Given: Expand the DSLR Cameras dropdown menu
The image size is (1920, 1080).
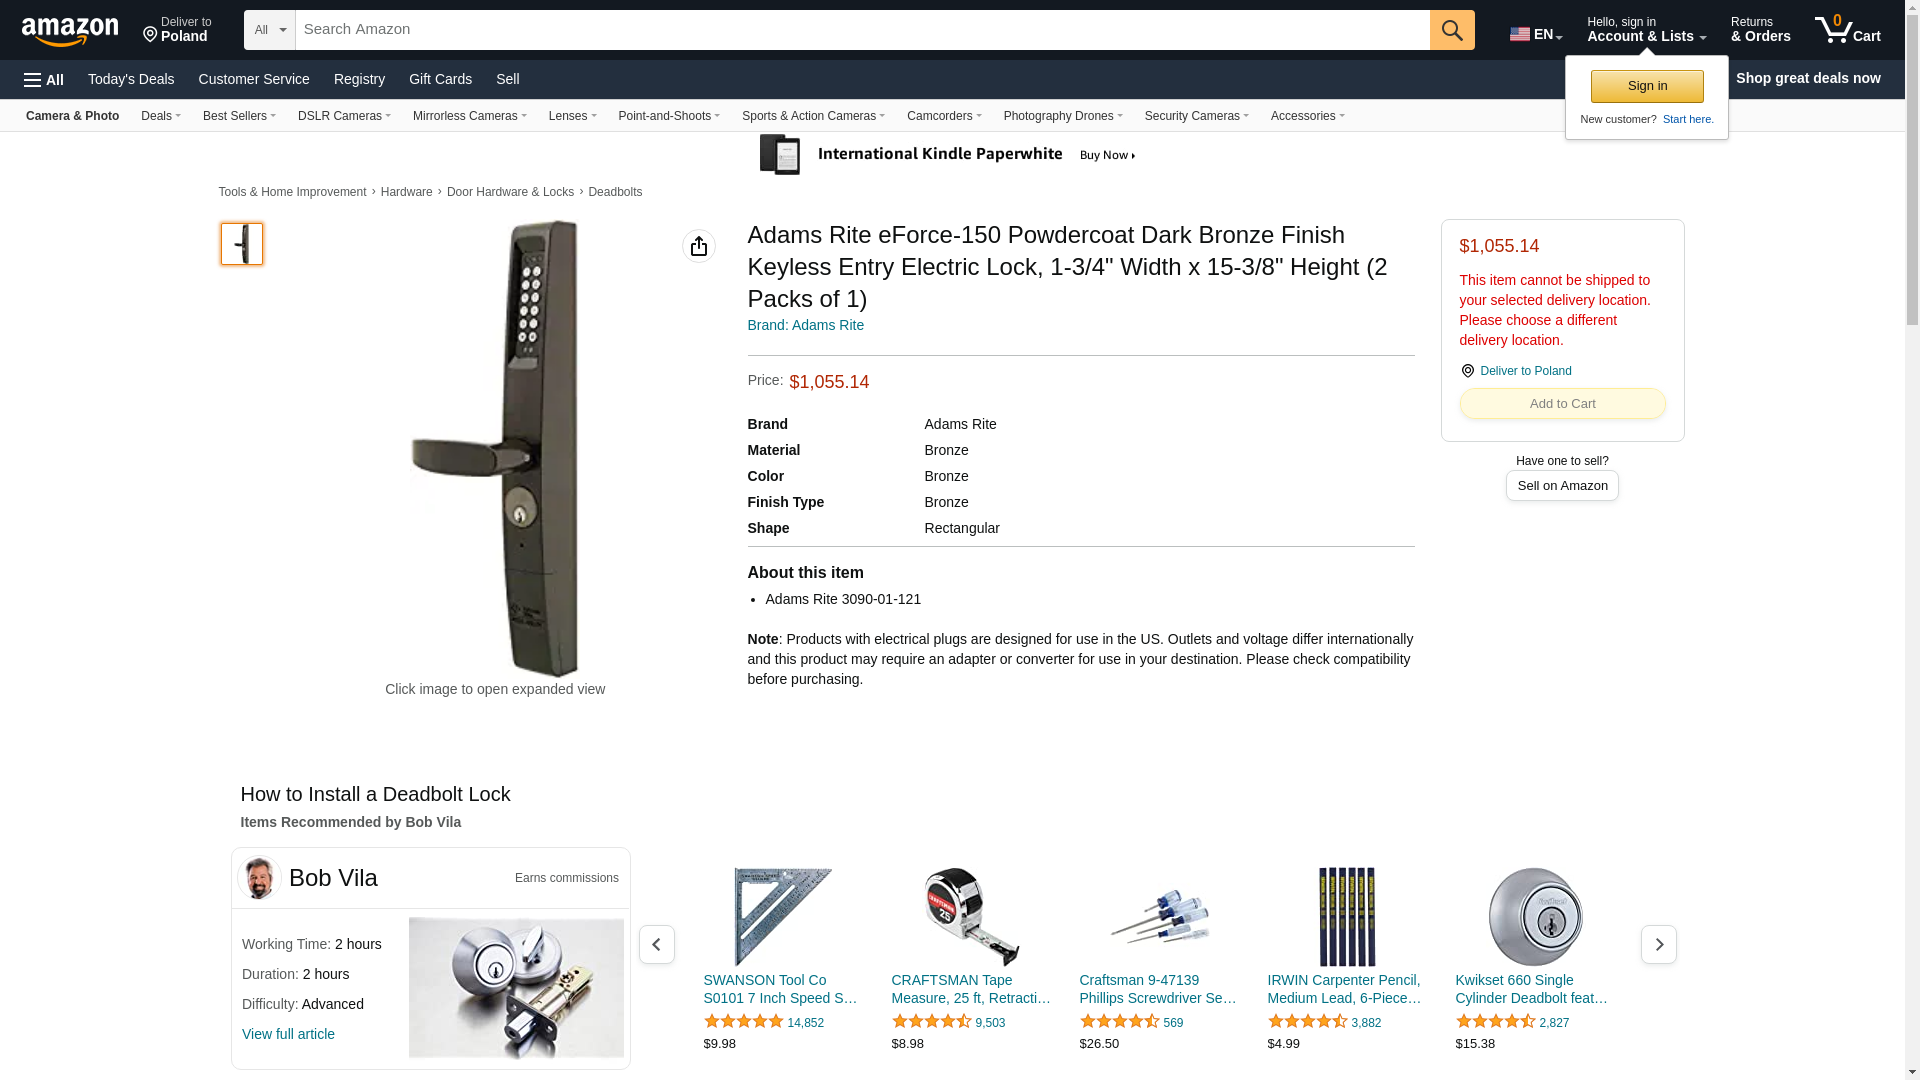Looking at the screenshot, I should pos(344,116).
